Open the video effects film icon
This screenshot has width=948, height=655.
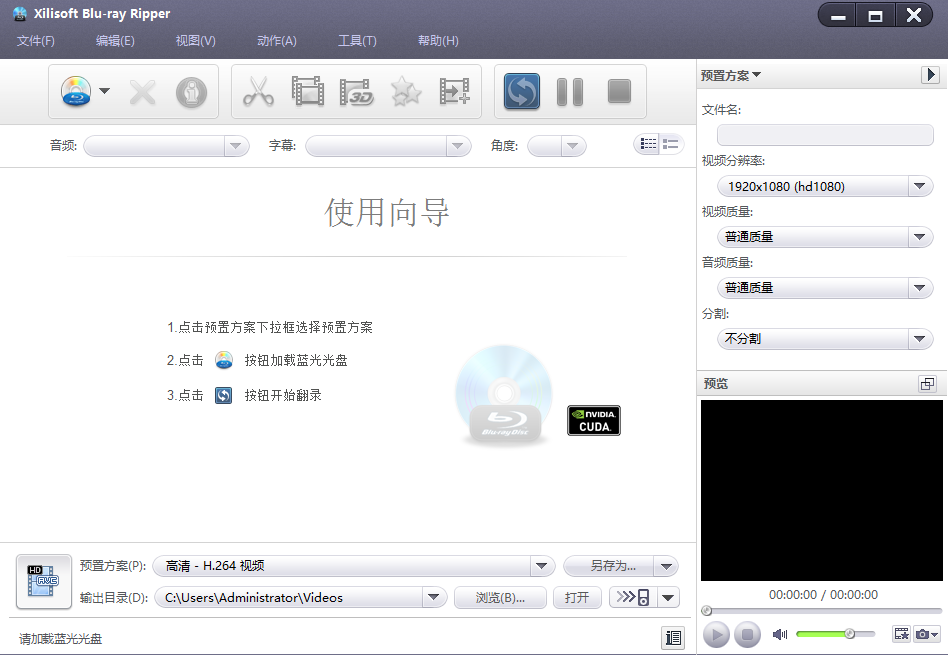(x=308, y=91)
